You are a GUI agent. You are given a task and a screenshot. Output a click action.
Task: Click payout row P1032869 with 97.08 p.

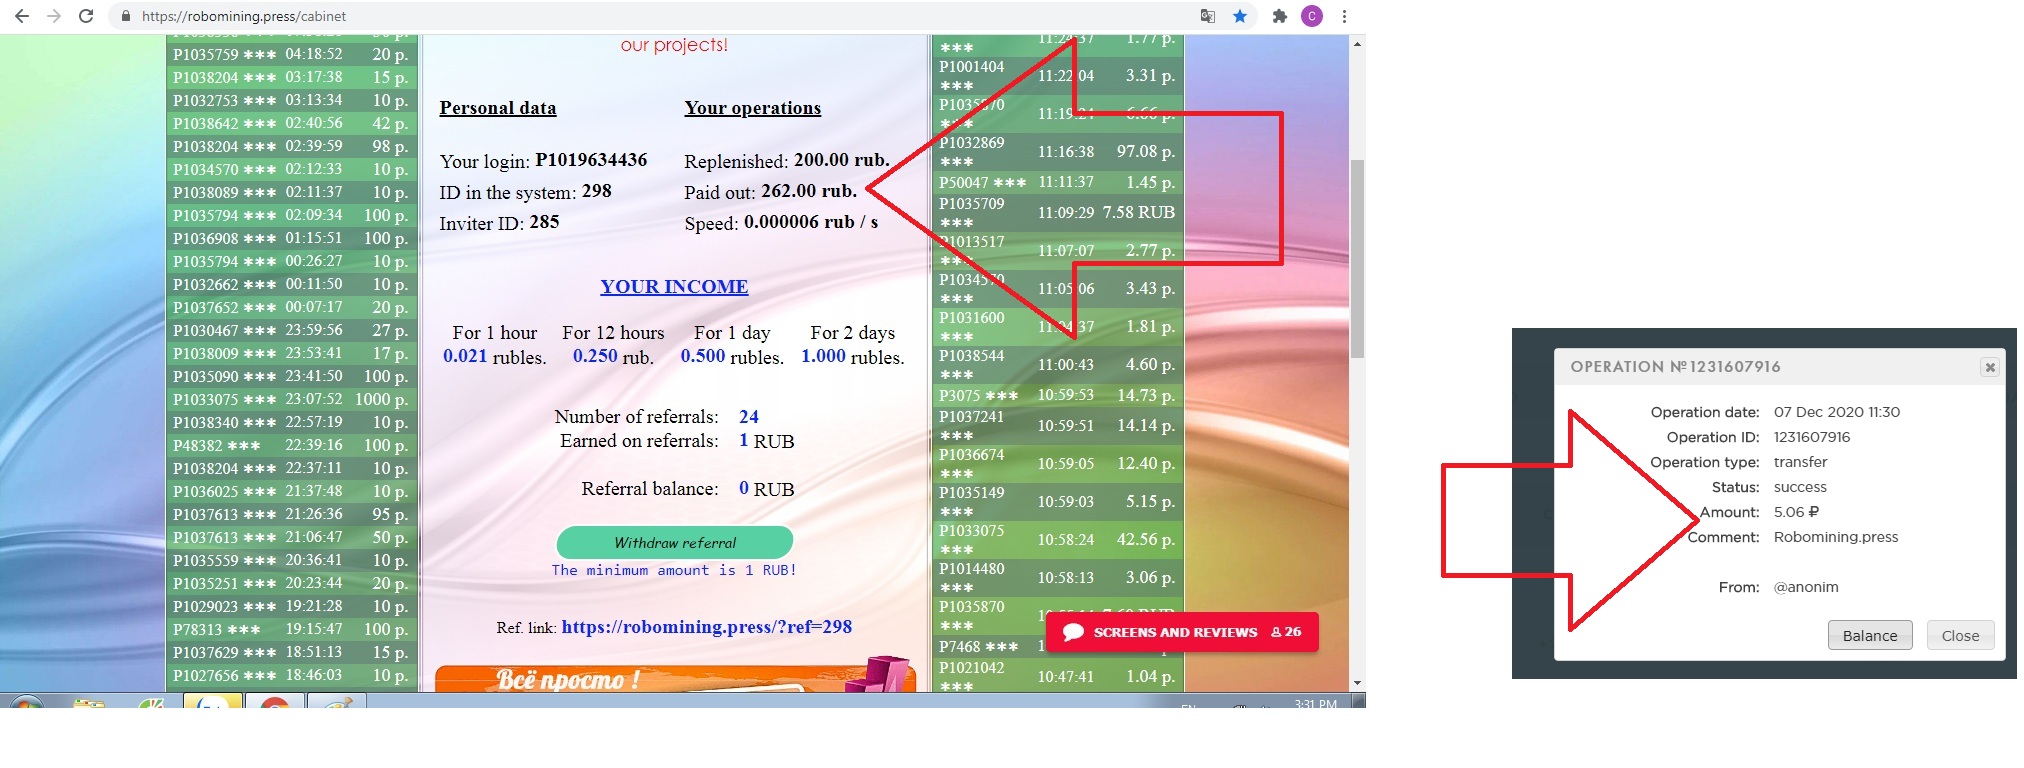[x=1058, y=152]
